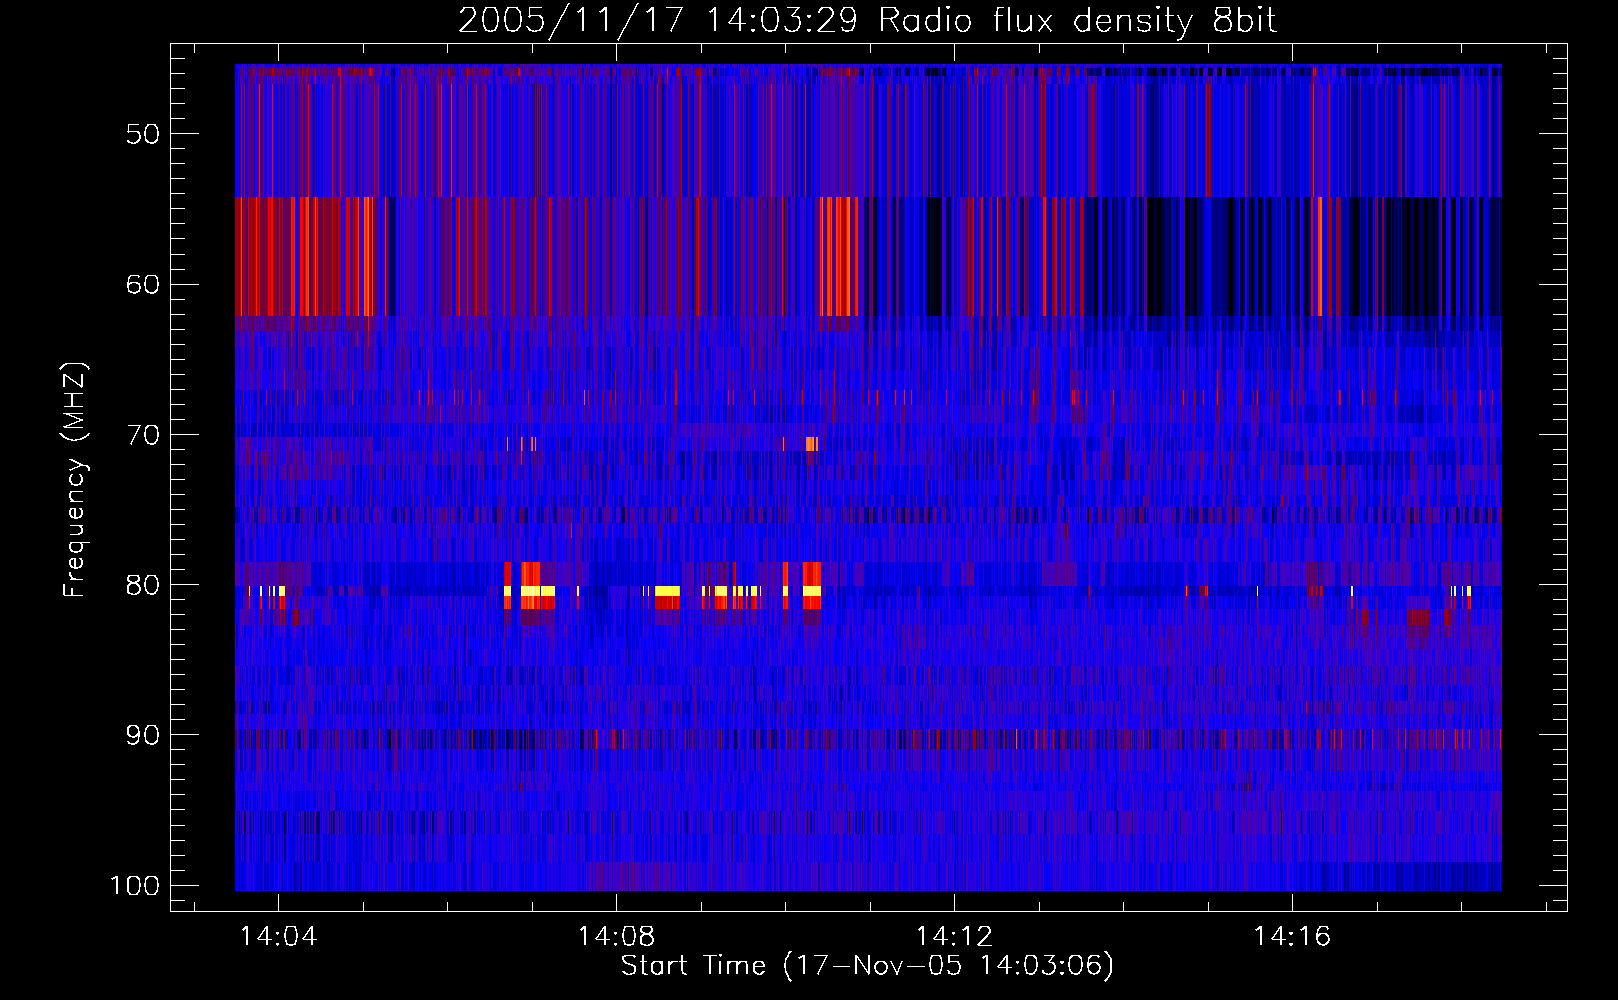Viewport: 1618px width, 1000px height.
Task: Select the "Frequency (MHZ)" y-axis label
Action: 75,480
